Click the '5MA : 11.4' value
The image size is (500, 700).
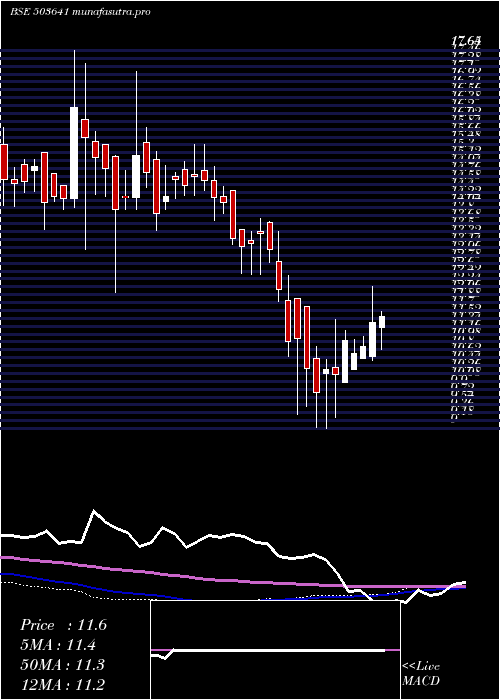59,645
